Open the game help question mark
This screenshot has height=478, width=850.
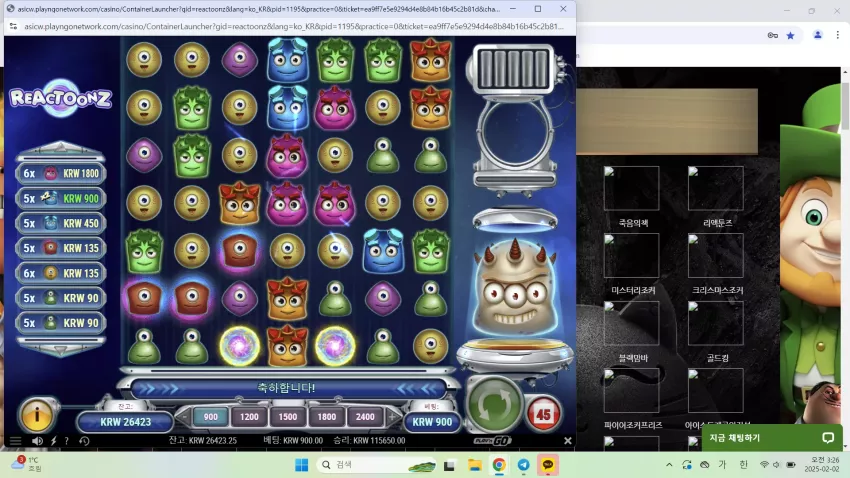67,441
